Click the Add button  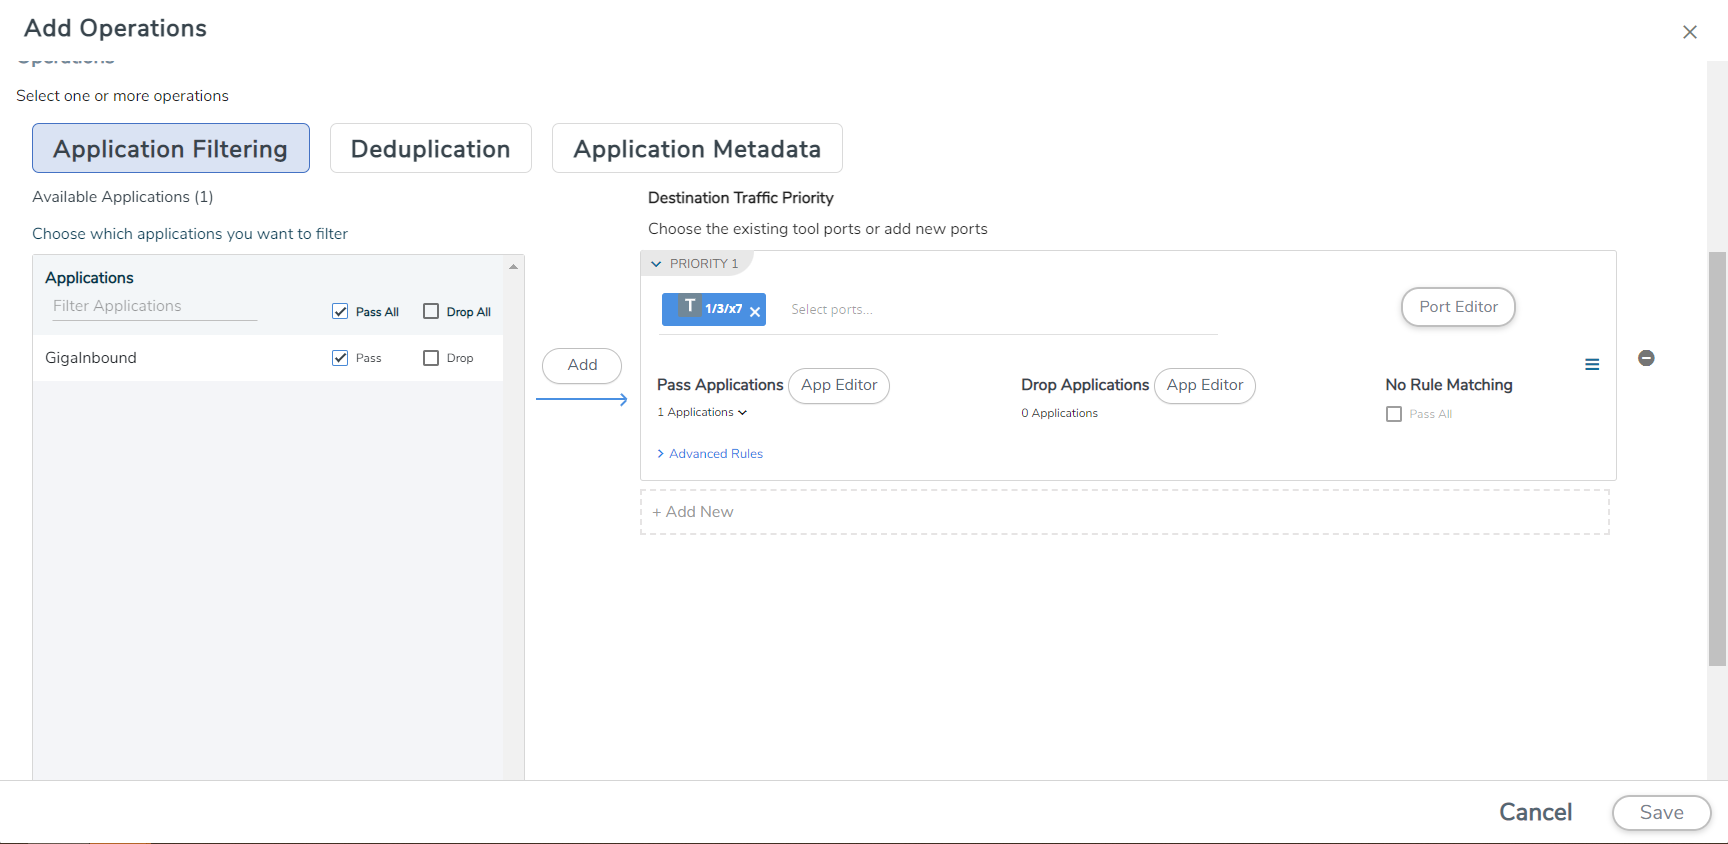(x=582, y=365)
